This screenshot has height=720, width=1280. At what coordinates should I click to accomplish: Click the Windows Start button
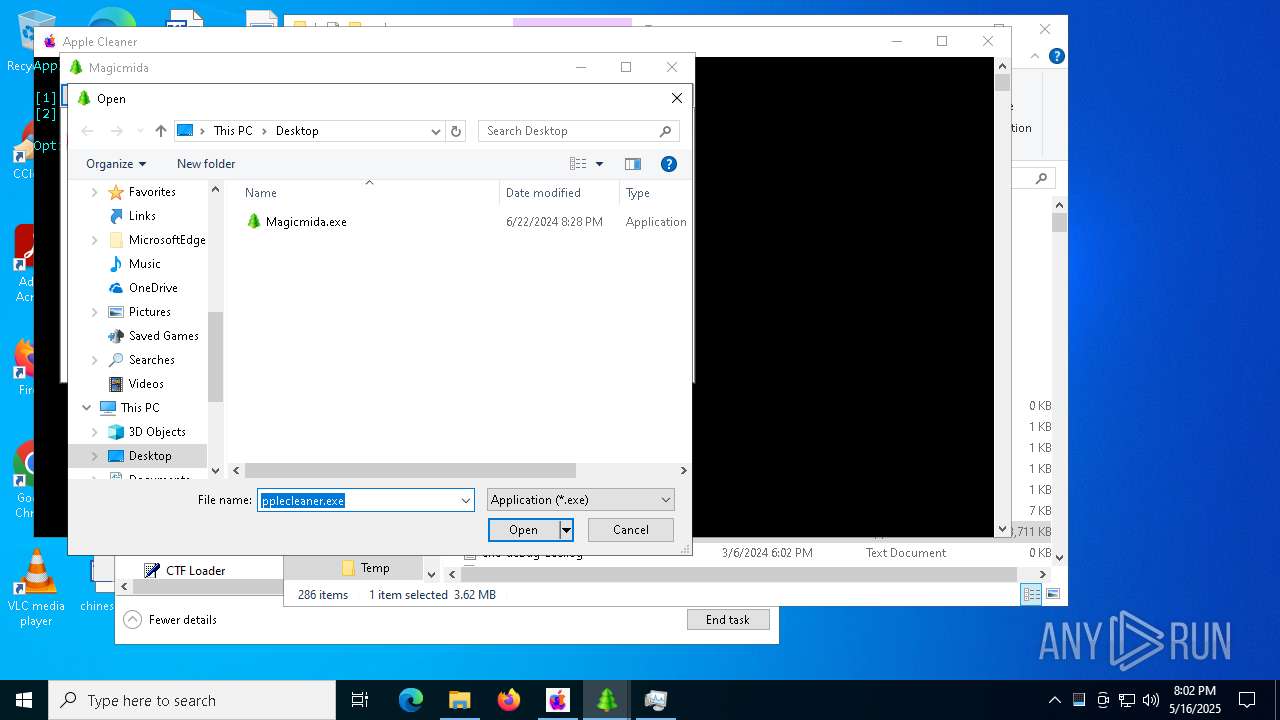(24, 700)
